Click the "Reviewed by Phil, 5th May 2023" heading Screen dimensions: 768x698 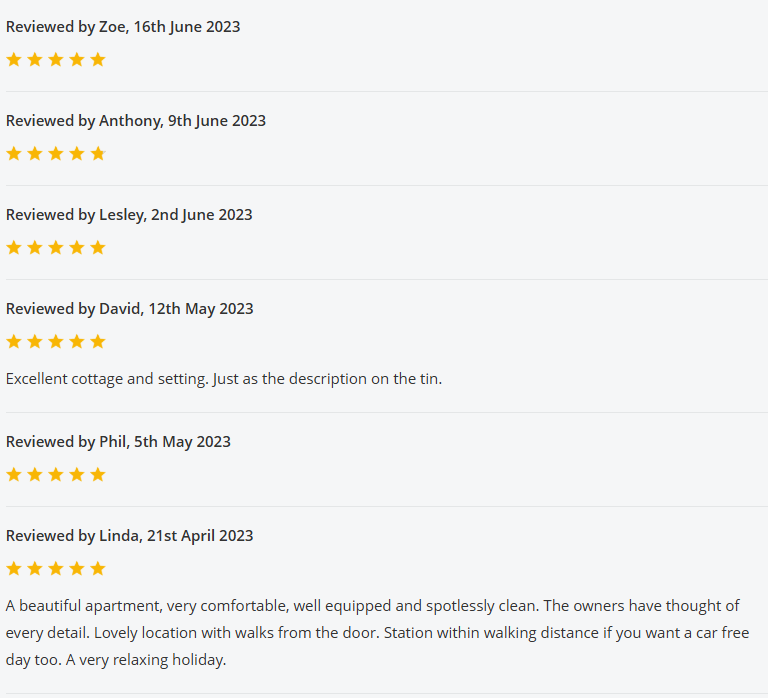point(118,442)
